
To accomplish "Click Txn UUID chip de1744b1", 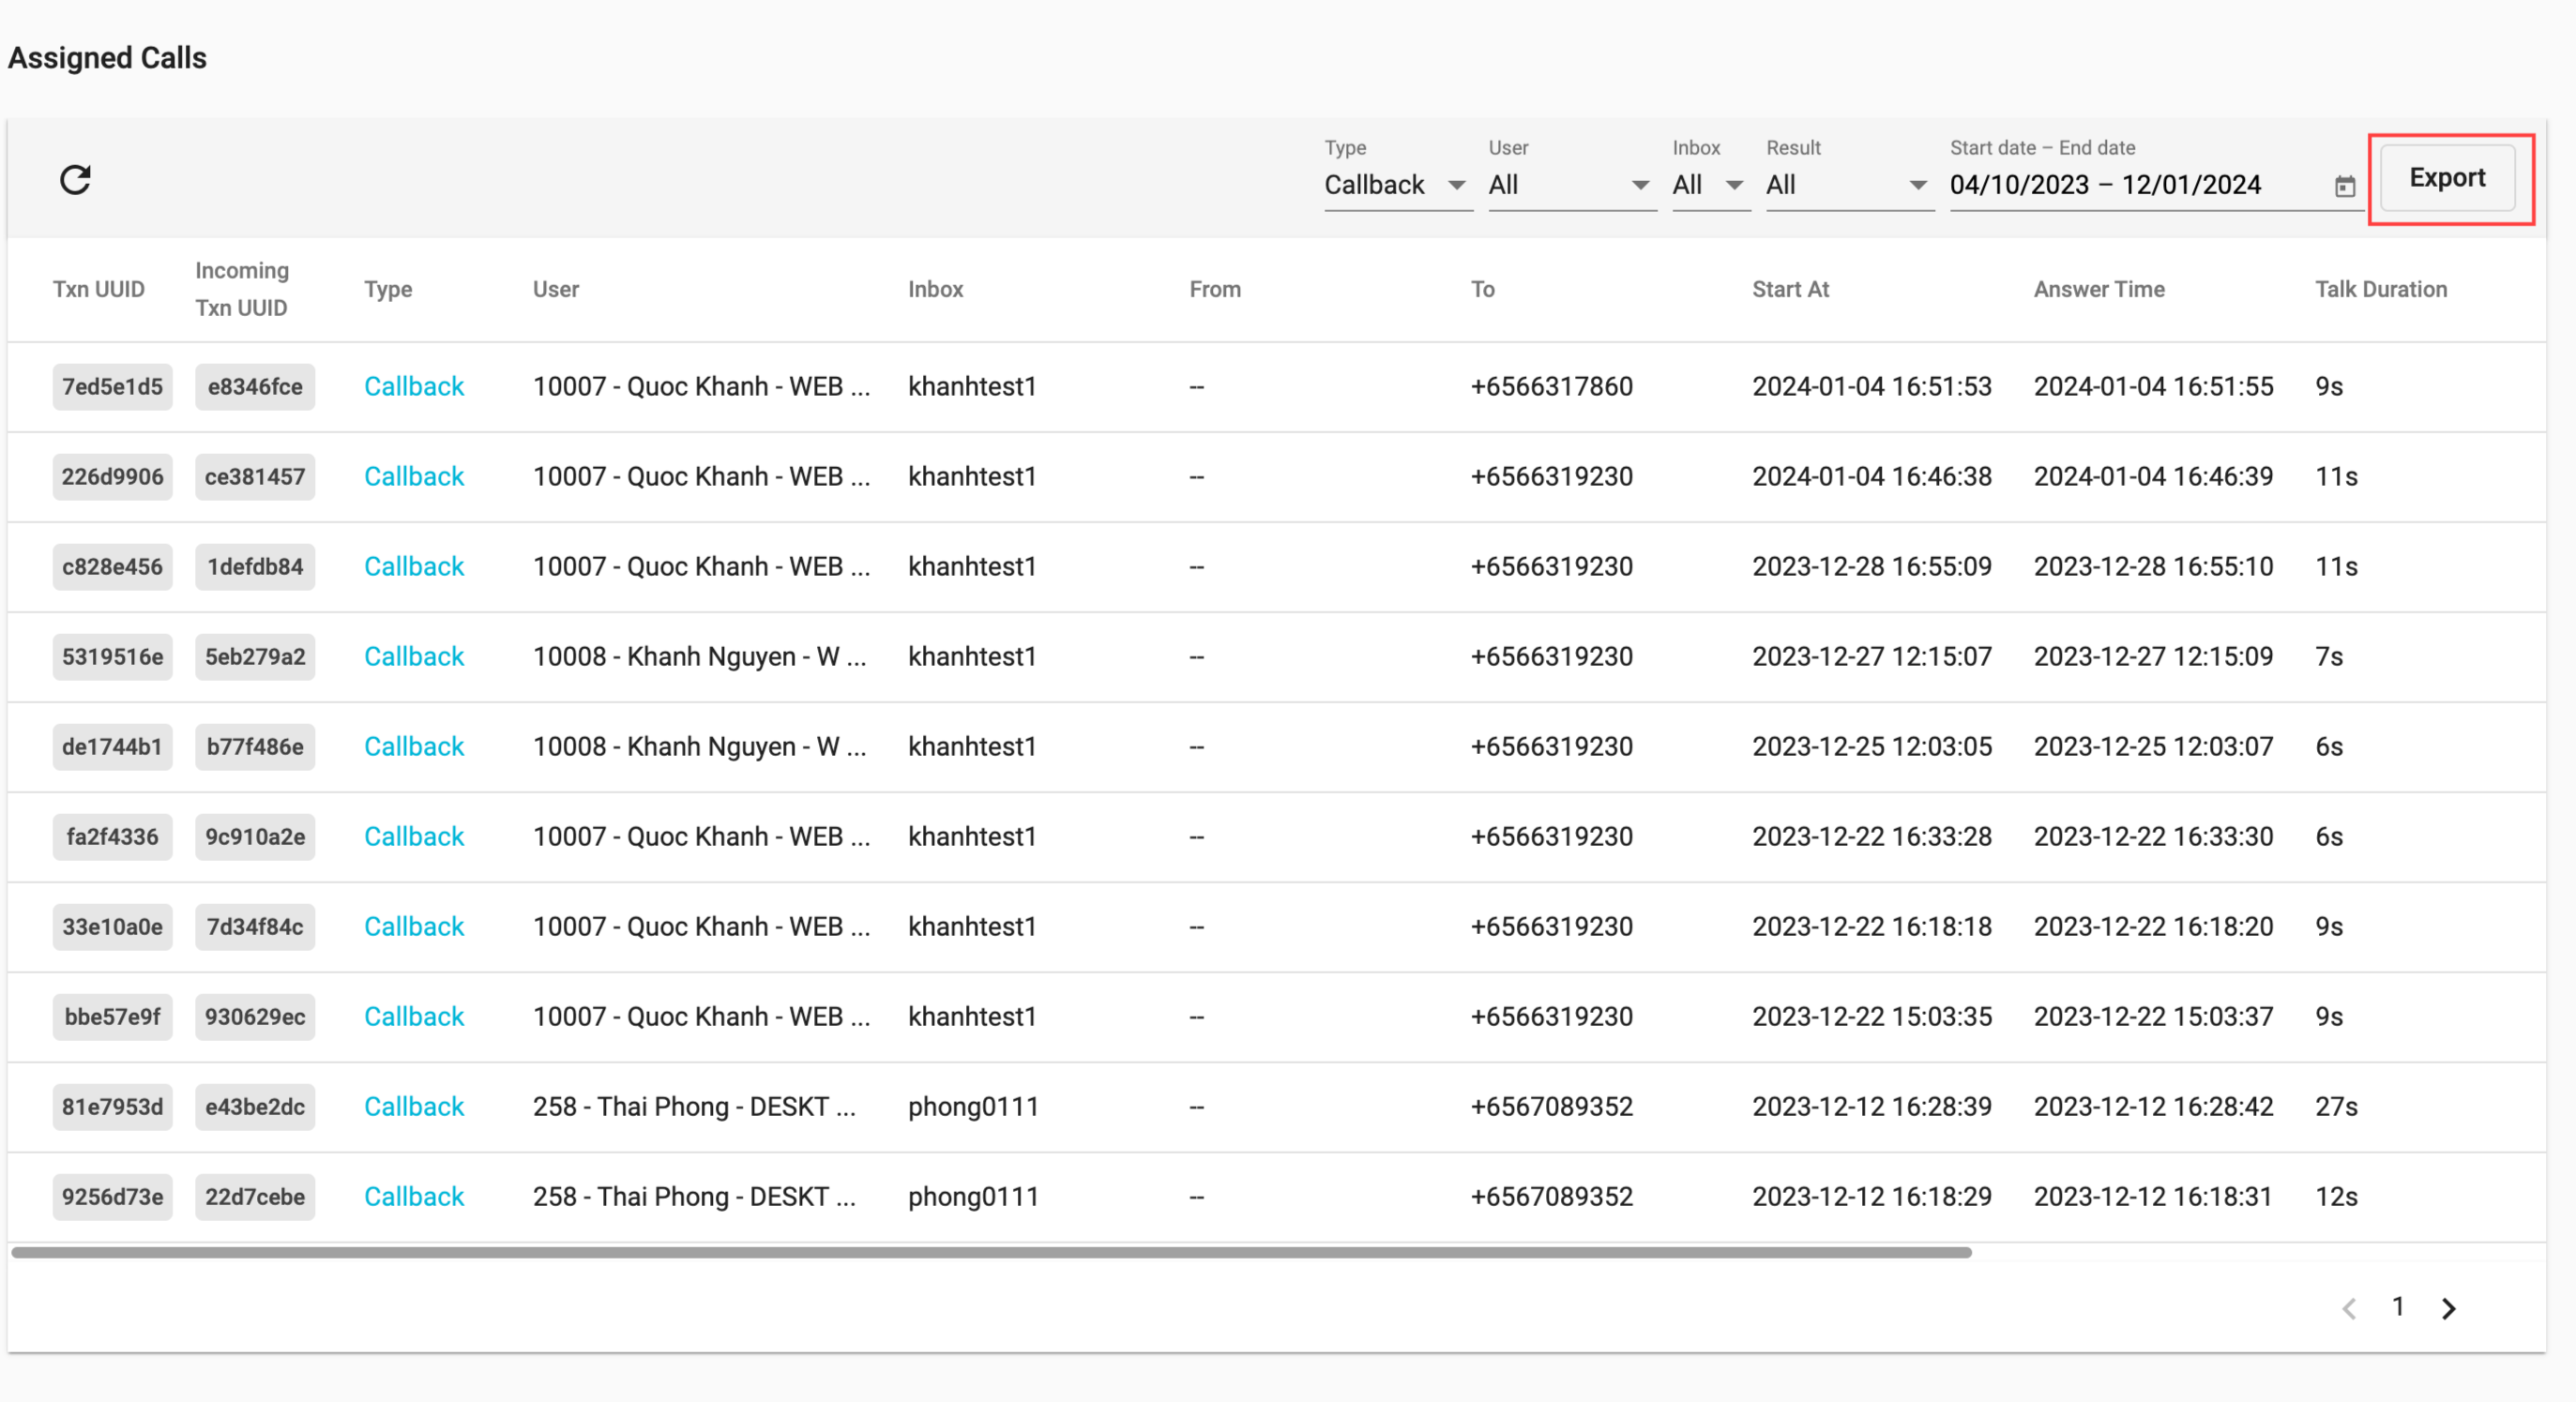I will (x=112, y=747).
